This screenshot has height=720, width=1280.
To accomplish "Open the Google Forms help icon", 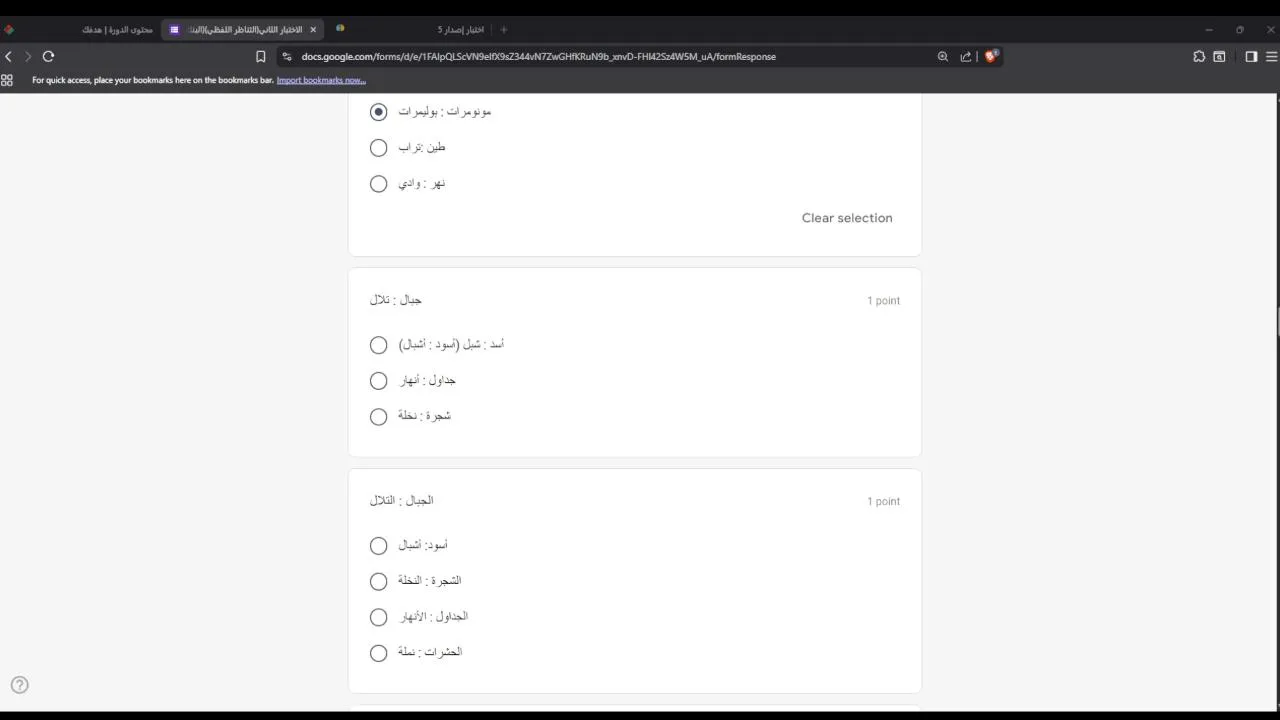I will coord(20,685).
